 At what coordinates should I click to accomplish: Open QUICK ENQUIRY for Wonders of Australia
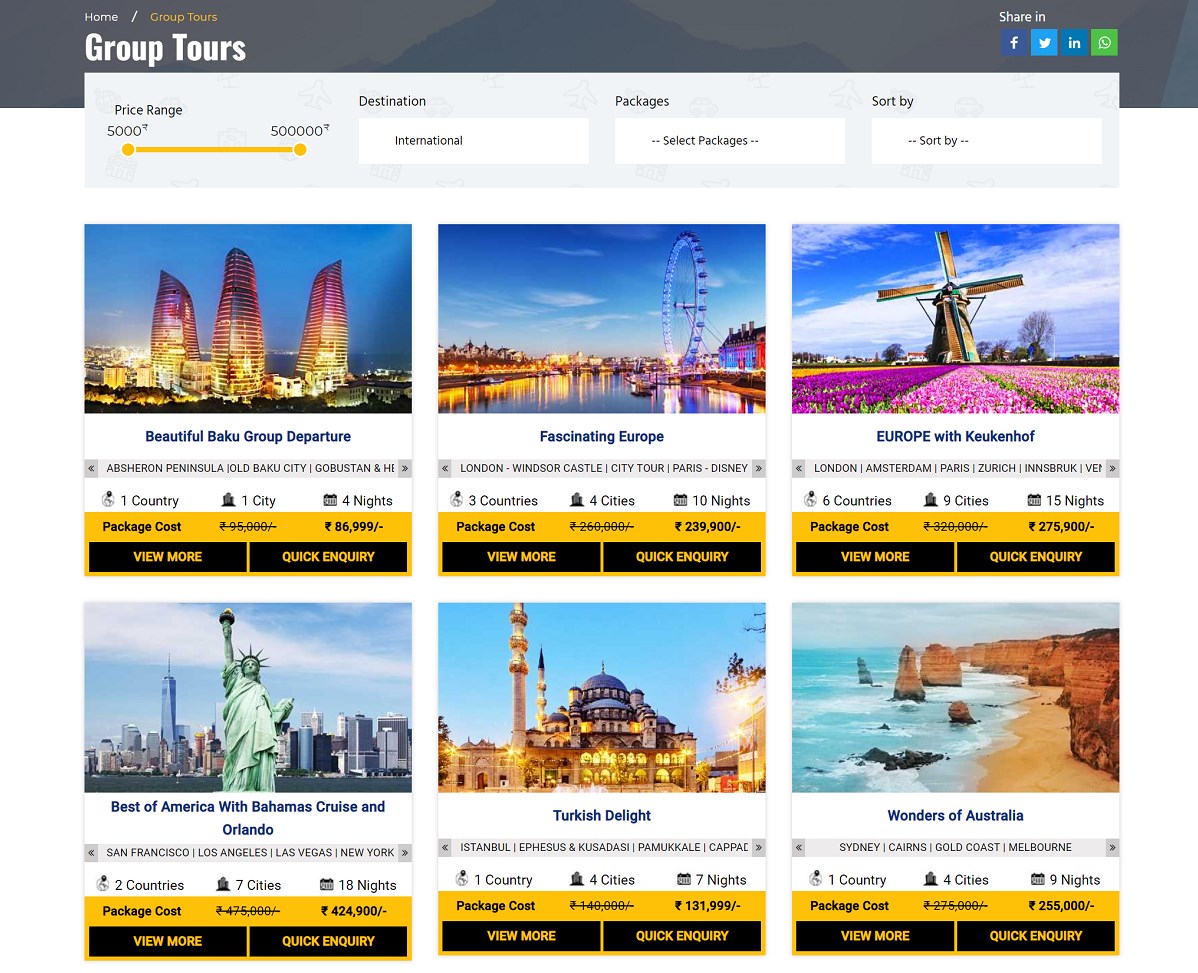[x=1036, y=936]
